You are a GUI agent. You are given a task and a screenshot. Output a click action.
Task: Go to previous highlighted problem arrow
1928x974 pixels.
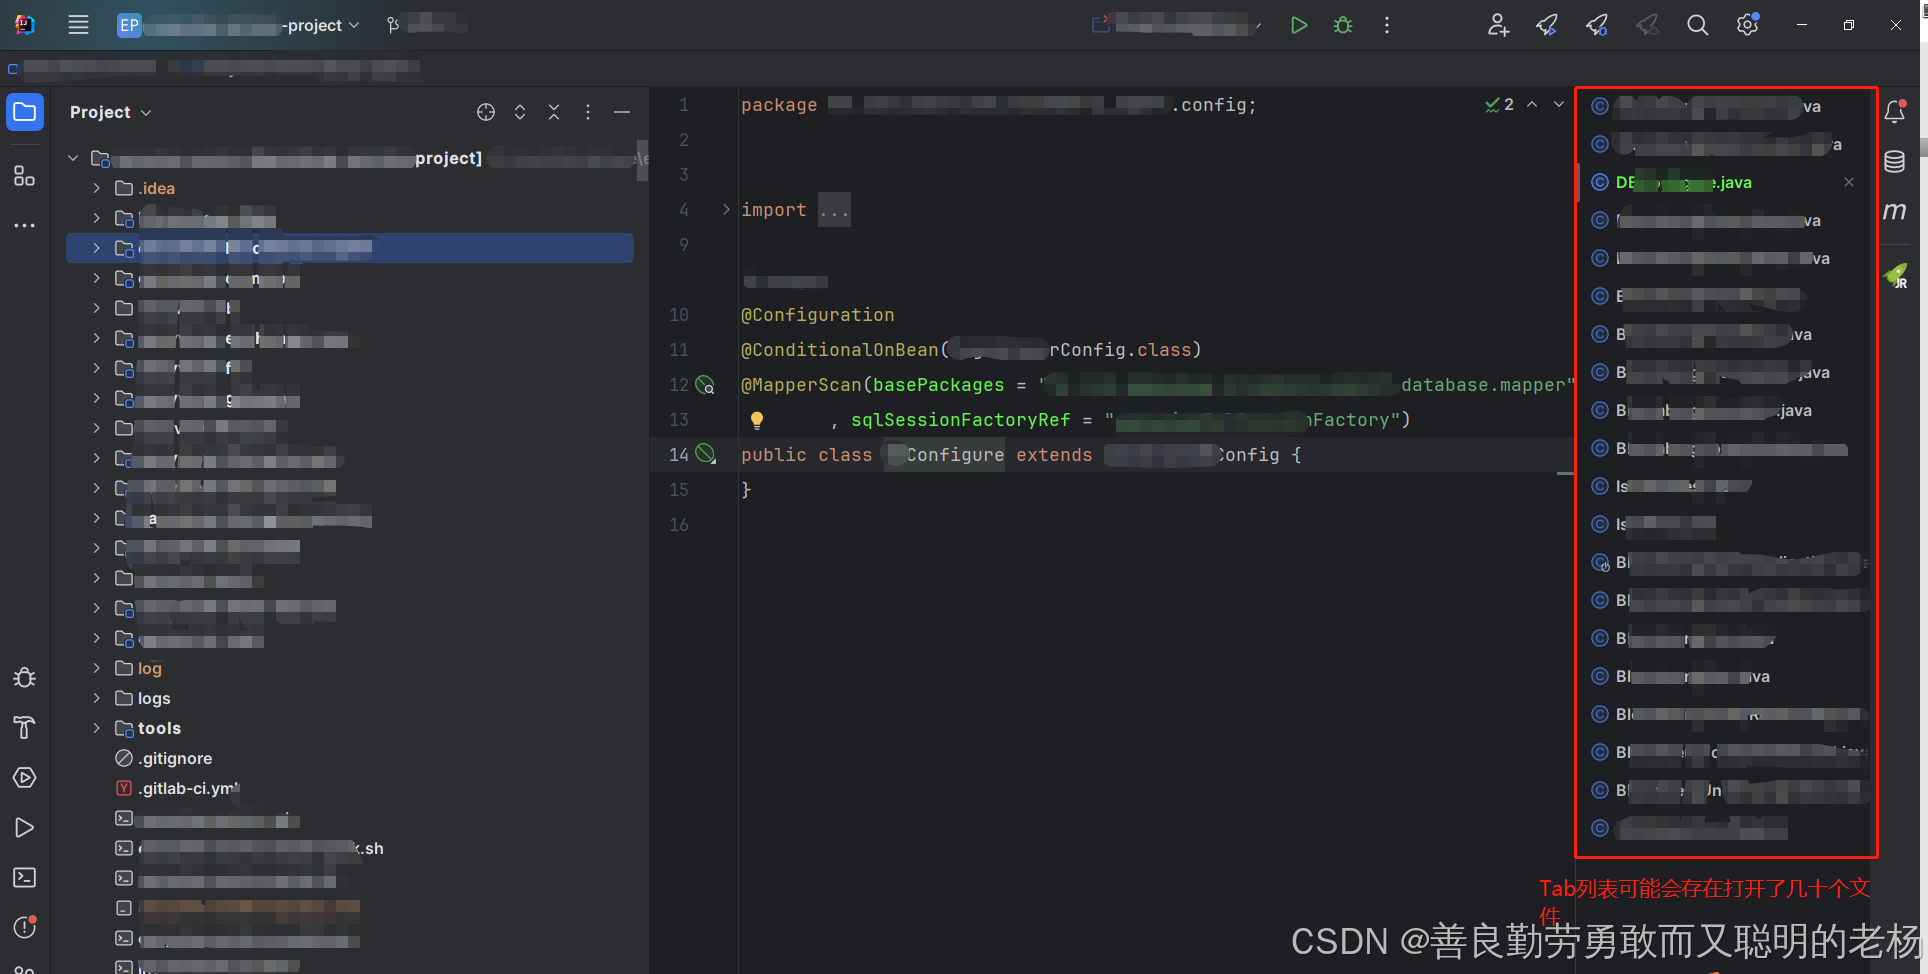point(1532,104)
